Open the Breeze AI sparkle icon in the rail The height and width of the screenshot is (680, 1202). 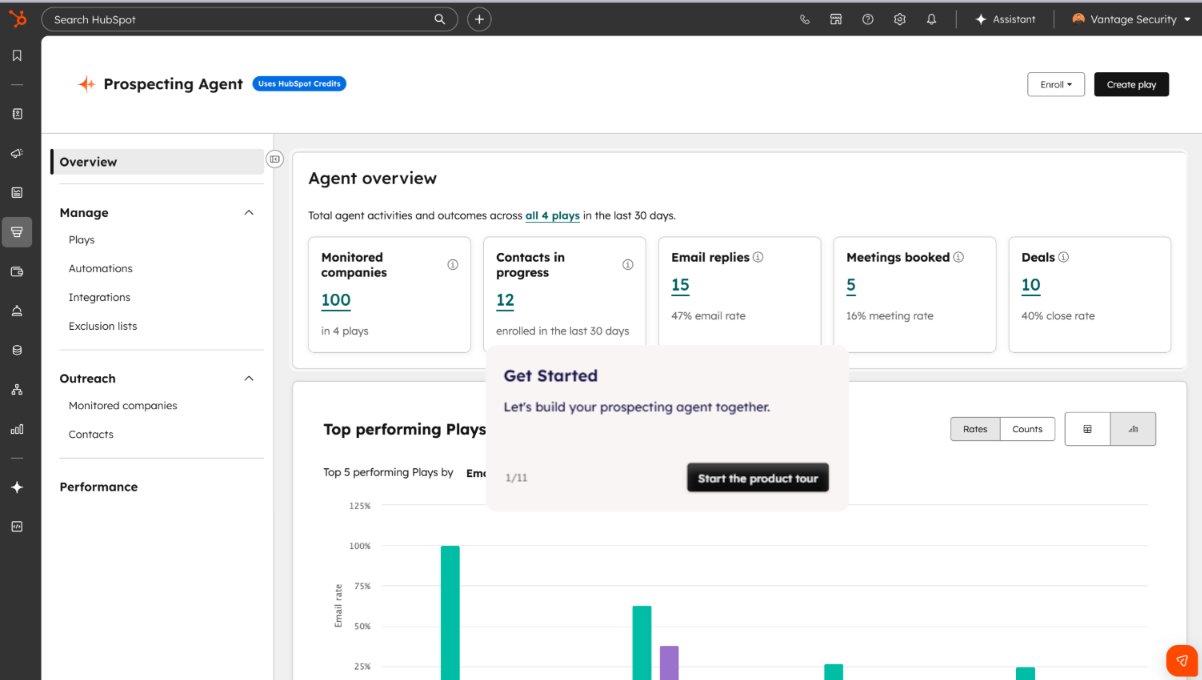pyautogui.click(x=17, y=487)
